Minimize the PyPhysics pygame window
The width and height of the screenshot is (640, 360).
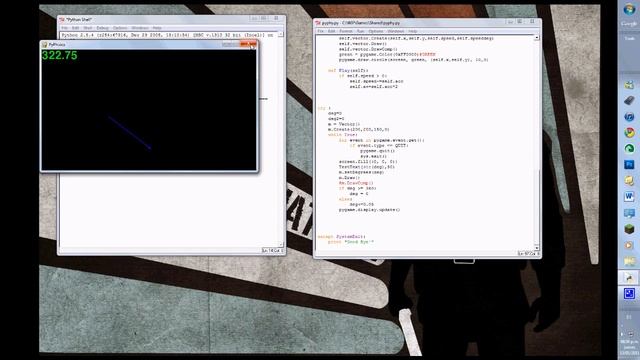coord(226,44)
